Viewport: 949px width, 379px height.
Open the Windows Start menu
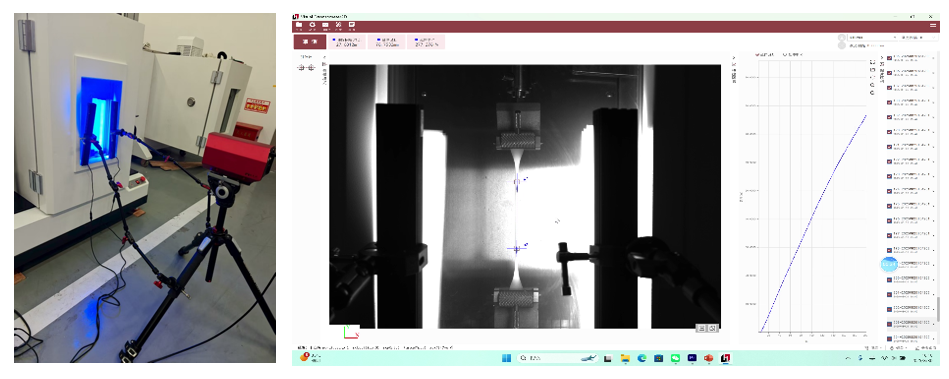point(506,358)
